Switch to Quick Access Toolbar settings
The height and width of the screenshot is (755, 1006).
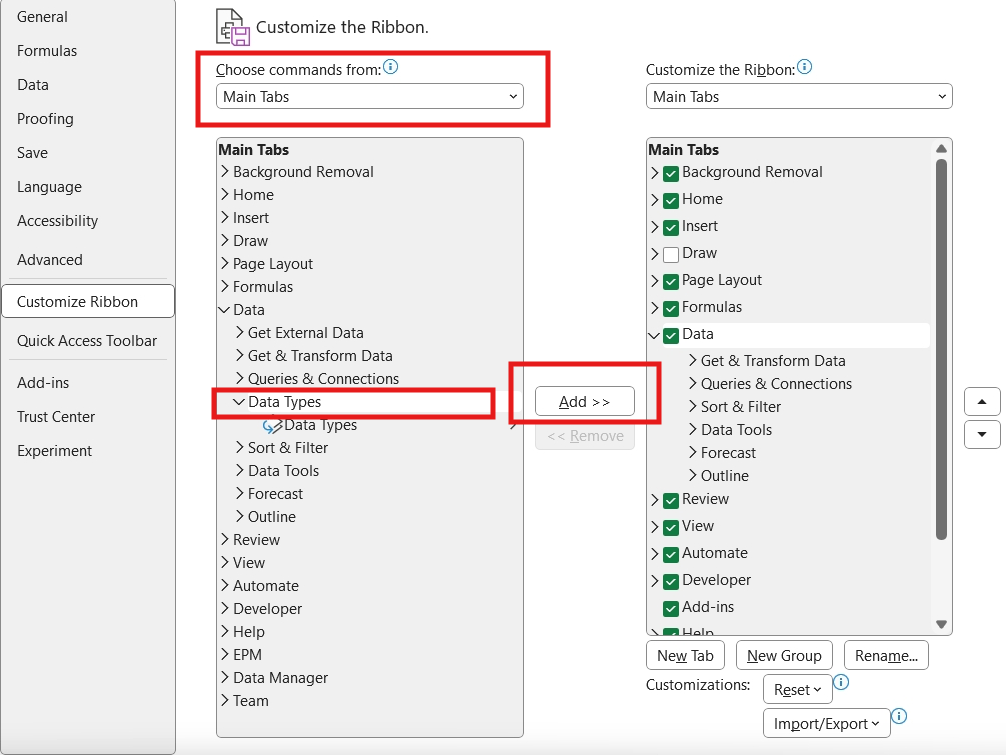(x=87, y=340)
